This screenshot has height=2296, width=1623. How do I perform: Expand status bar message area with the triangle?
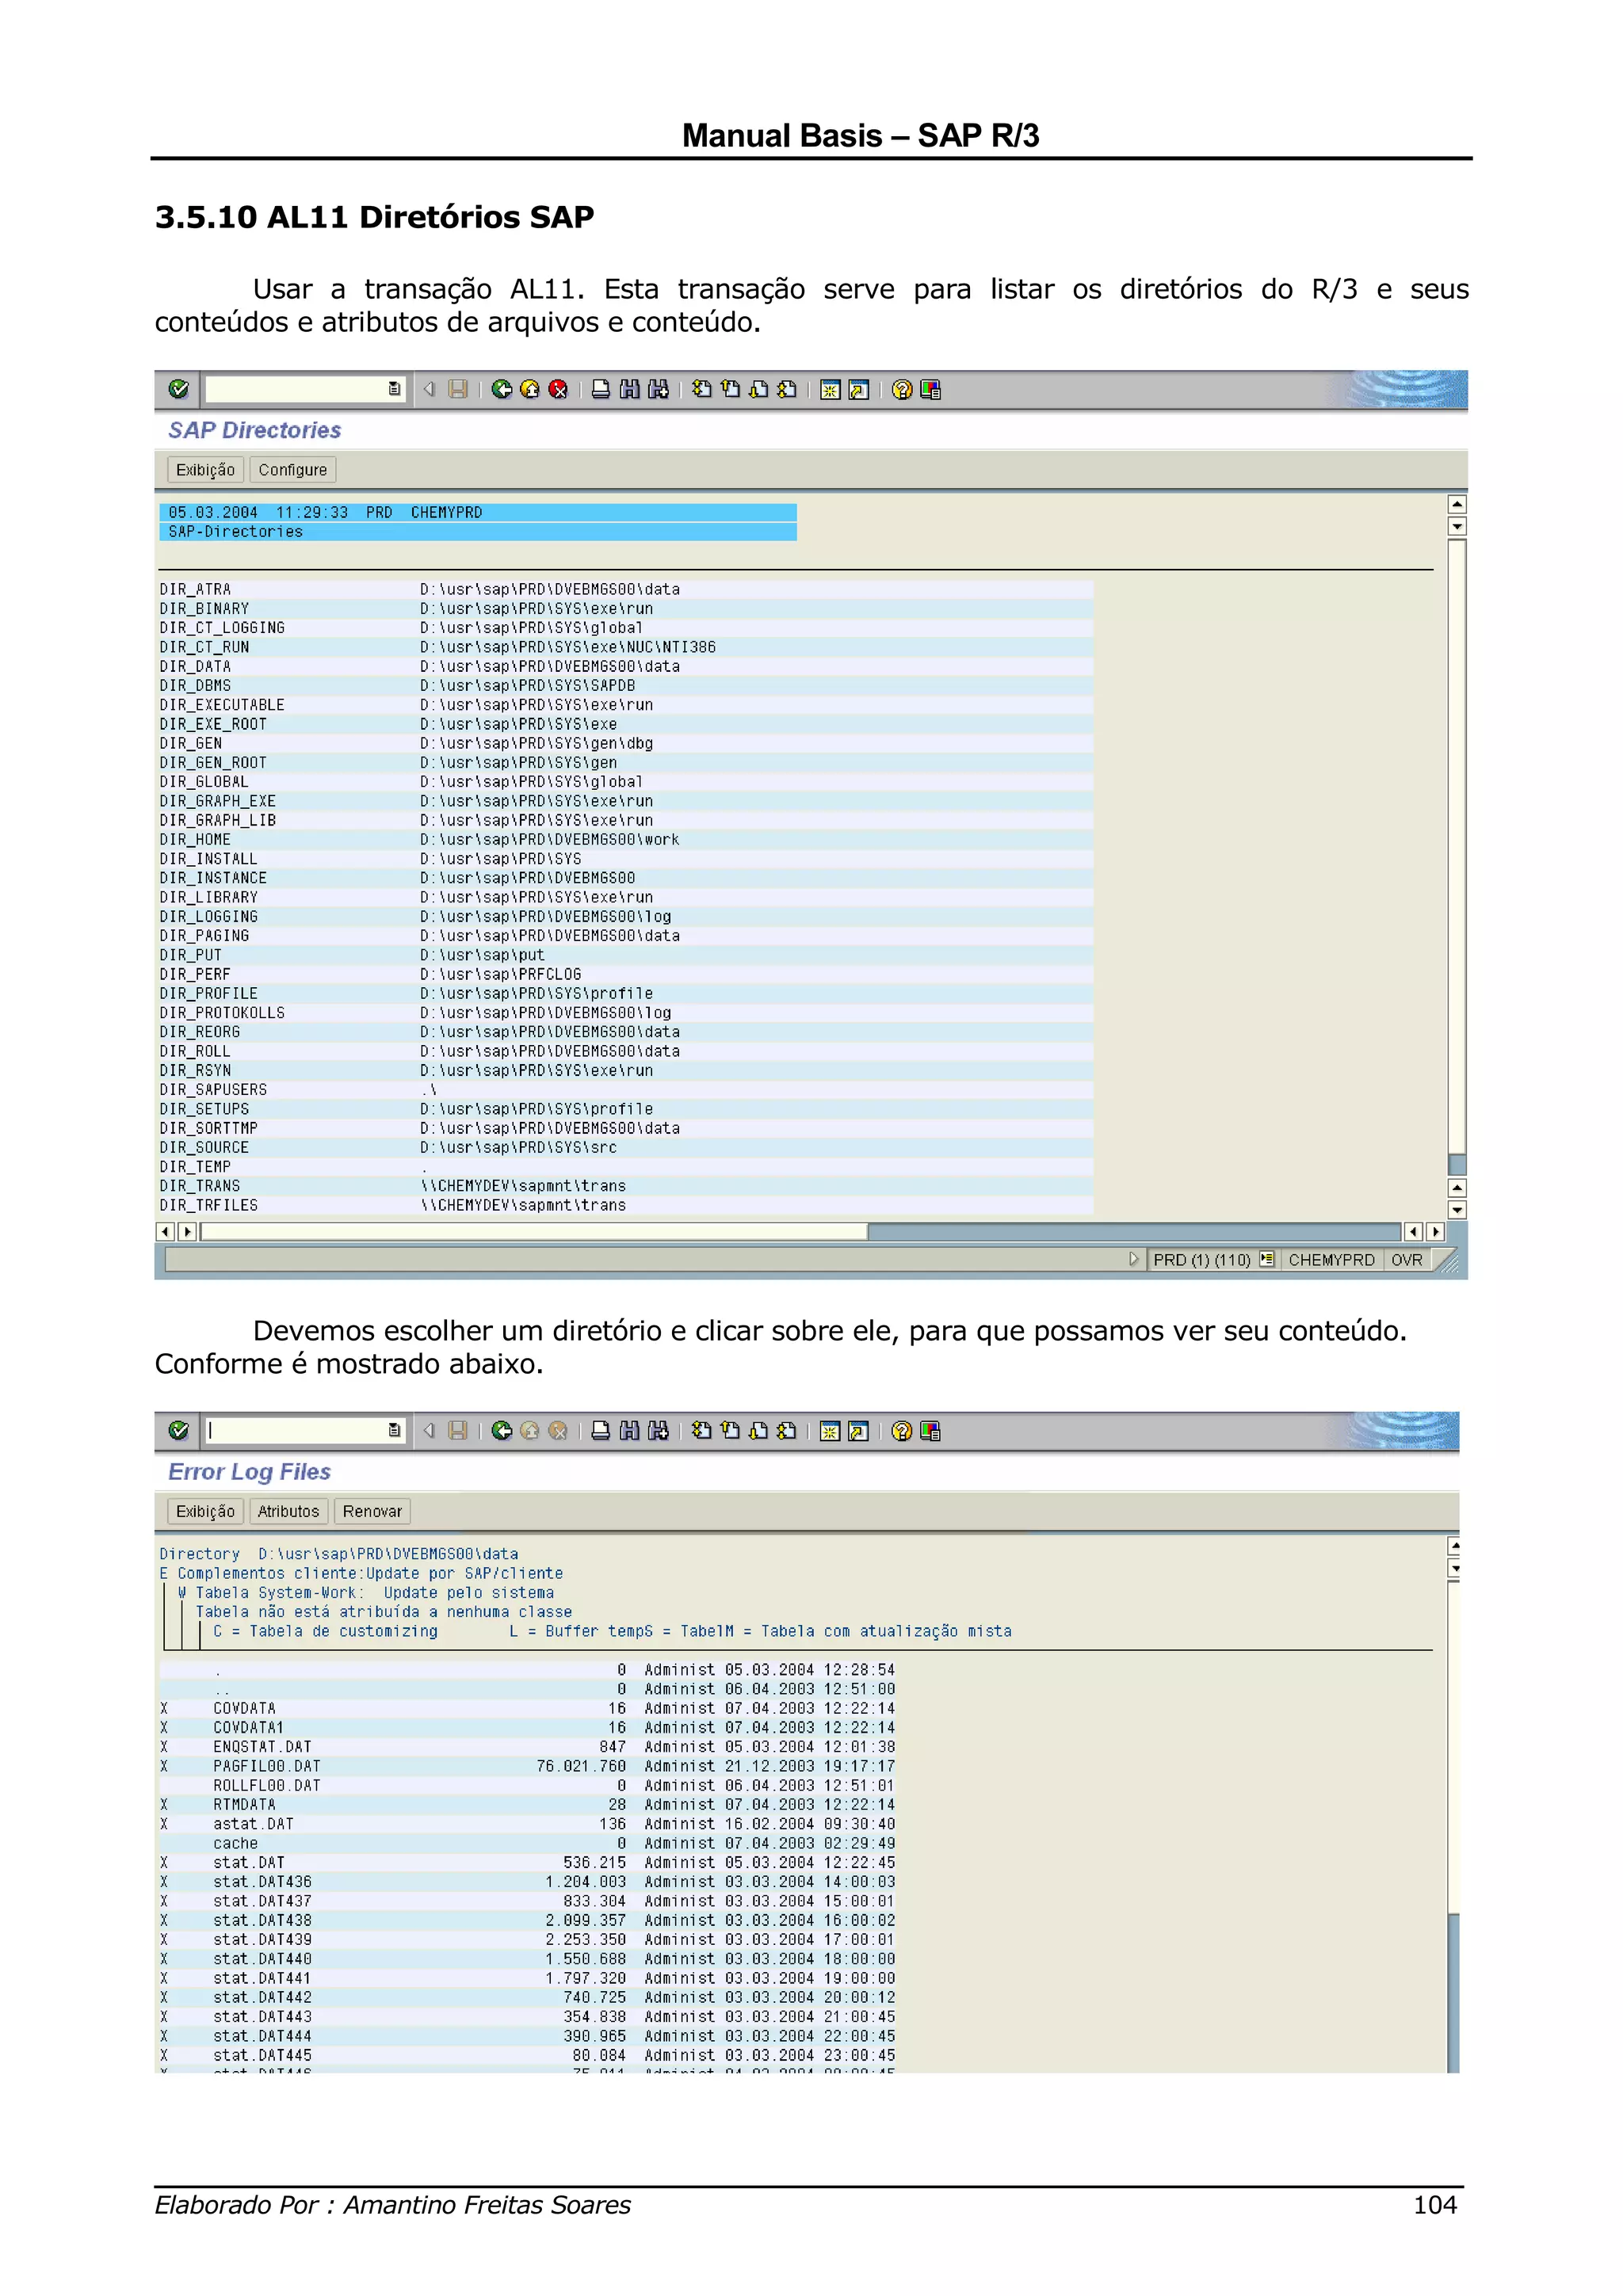tap(1133, 1259)
